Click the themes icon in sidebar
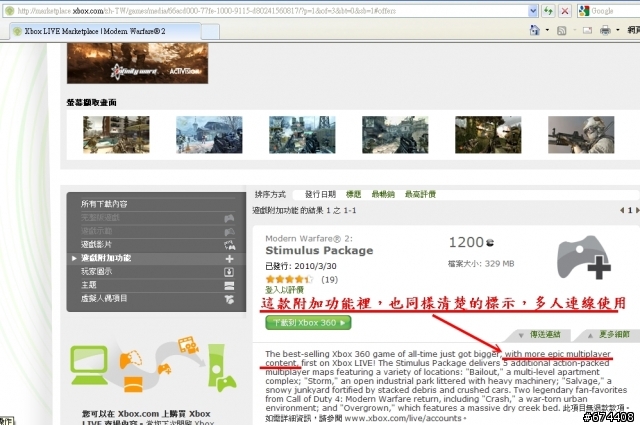 pos(229,285)
